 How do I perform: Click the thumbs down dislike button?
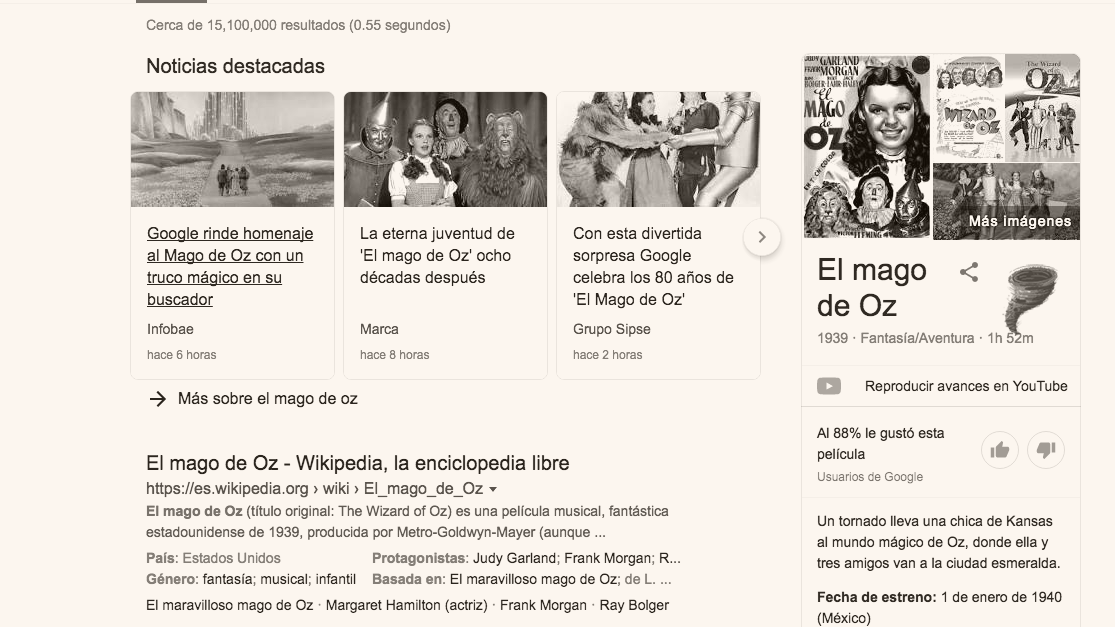click(x=1046, y=450)
